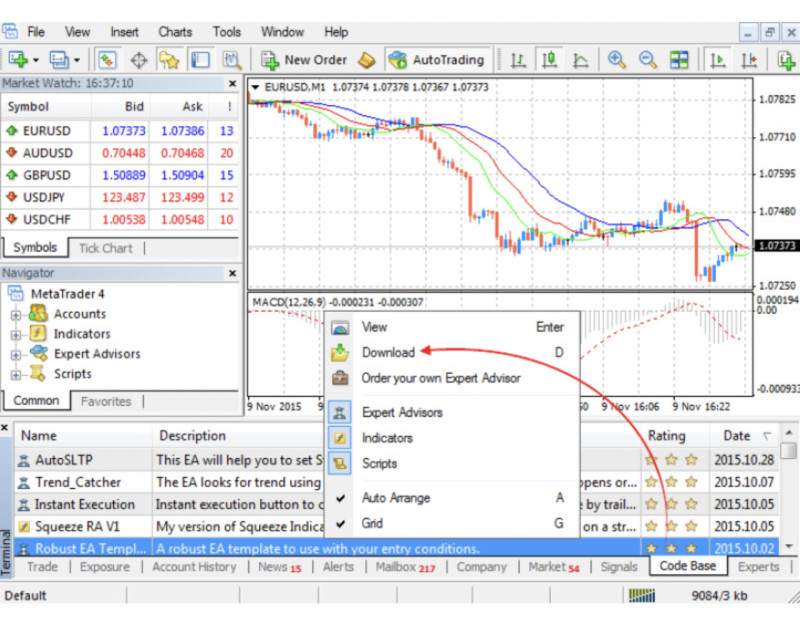
Task: Toggle the Auto Scroll chart icon
Action: (x=717, y=60)
